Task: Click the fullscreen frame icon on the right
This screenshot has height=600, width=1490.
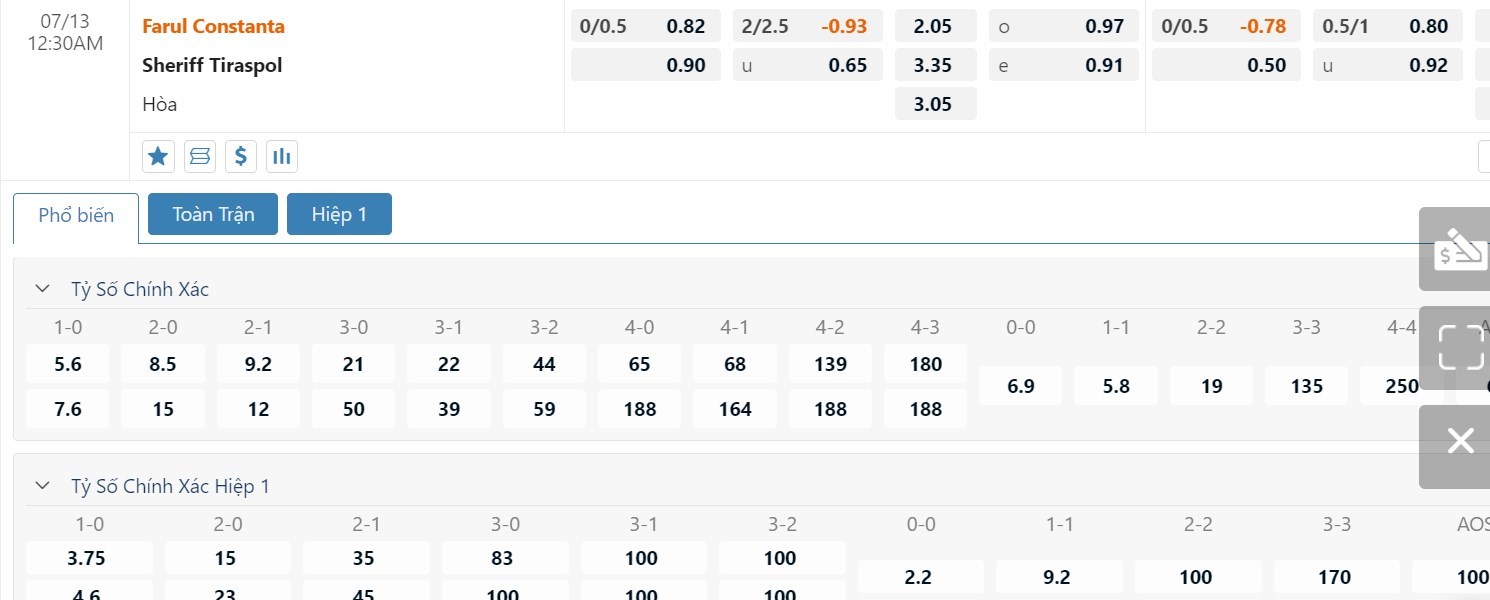Action: [1459, 347]
